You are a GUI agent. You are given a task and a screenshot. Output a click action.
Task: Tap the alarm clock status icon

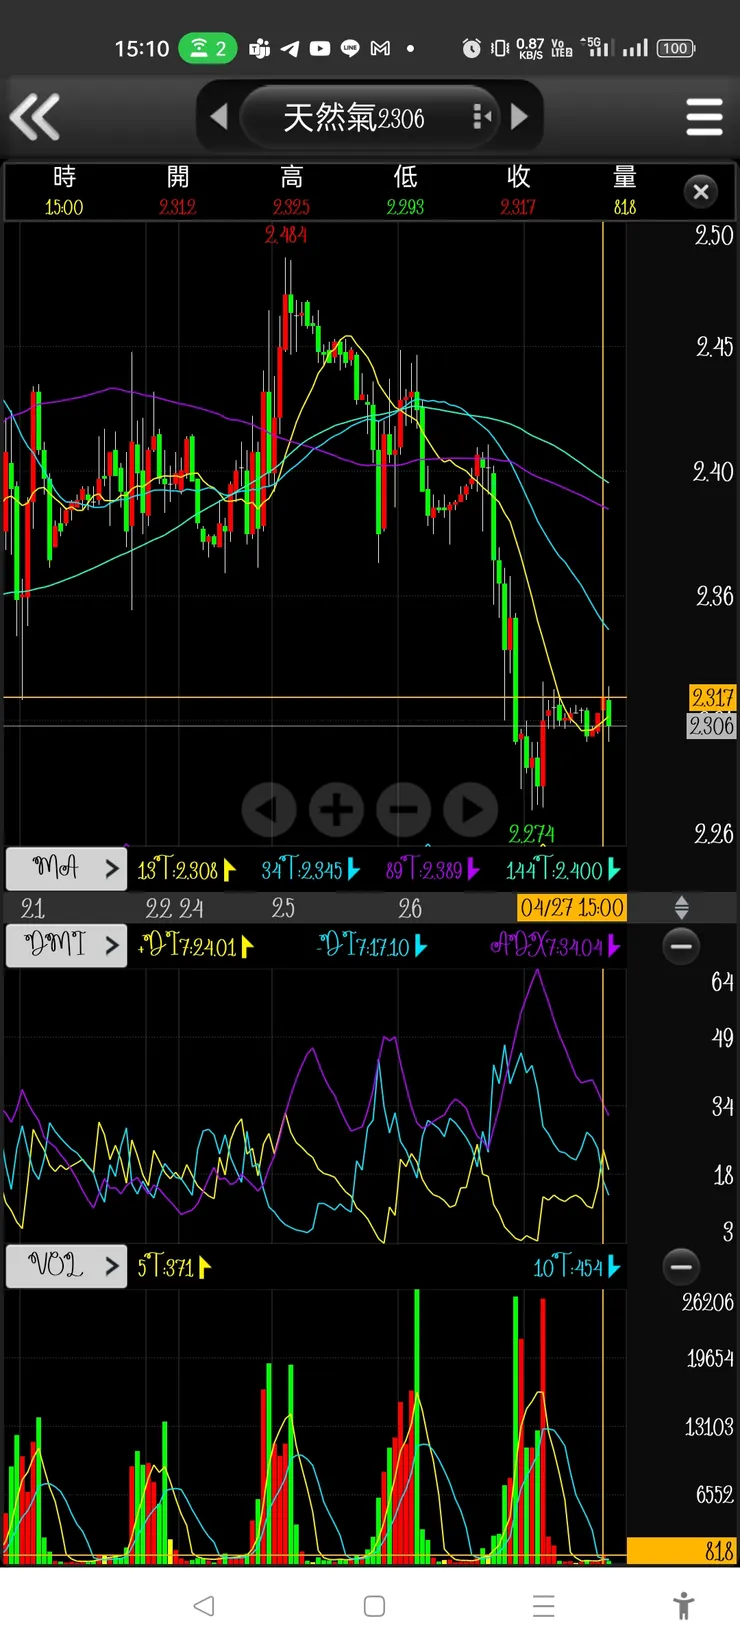point(472,48)
